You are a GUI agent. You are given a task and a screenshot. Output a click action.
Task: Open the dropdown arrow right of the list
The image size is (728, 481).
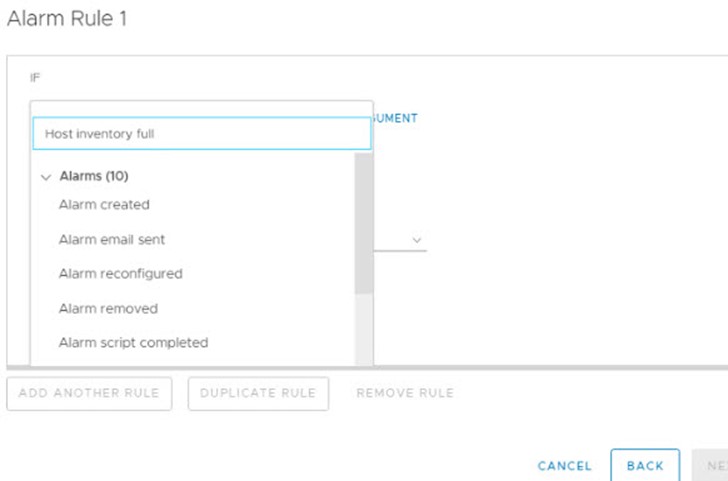416,240
